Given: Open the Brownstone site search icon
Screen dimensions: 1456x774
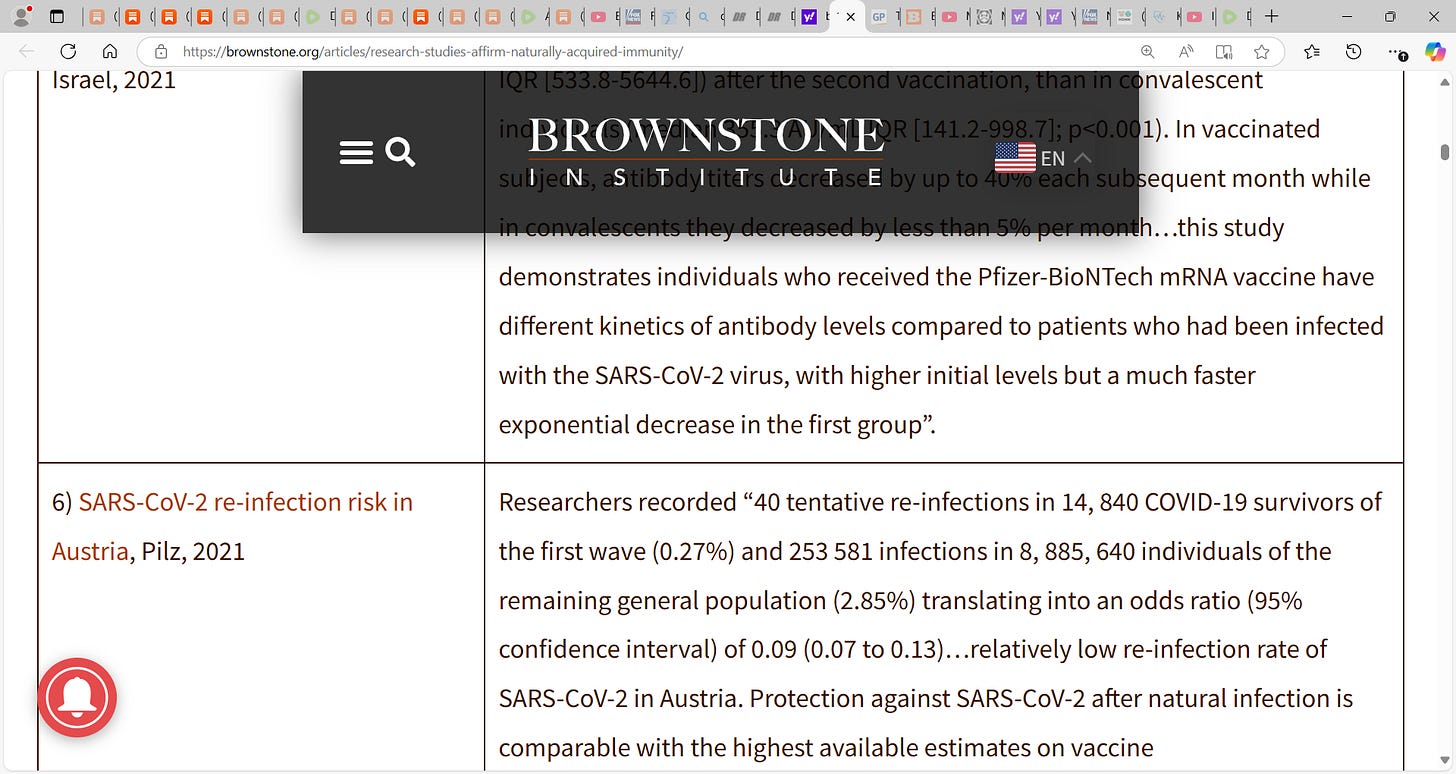Looking at the screenshot, I should click(400, 152).
